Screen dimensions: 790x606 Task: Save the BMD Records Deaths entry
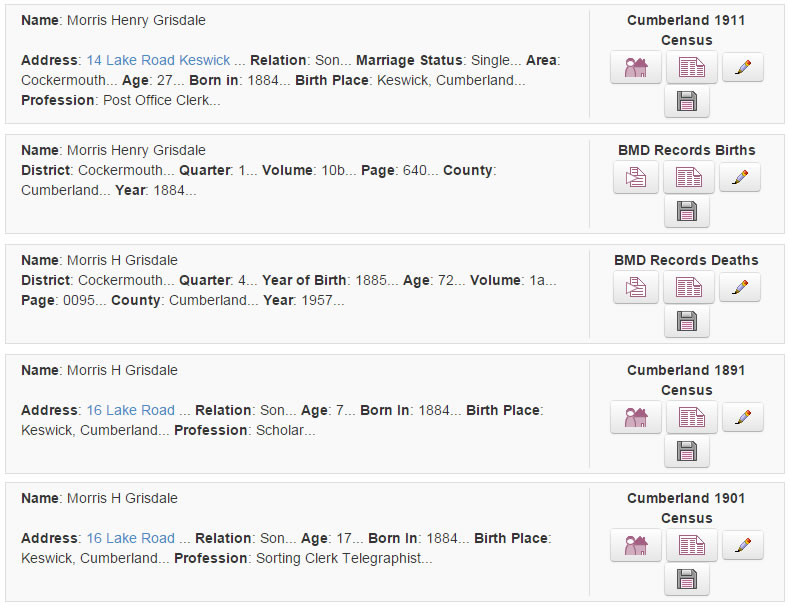pyautogui.click(x=687, y=321)
